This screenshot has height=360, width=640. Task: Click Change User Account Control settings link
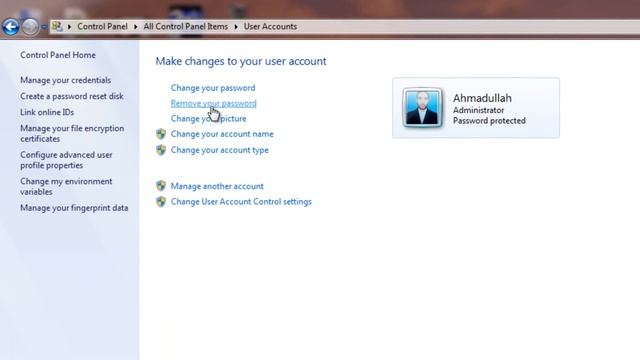click(241, 202)
